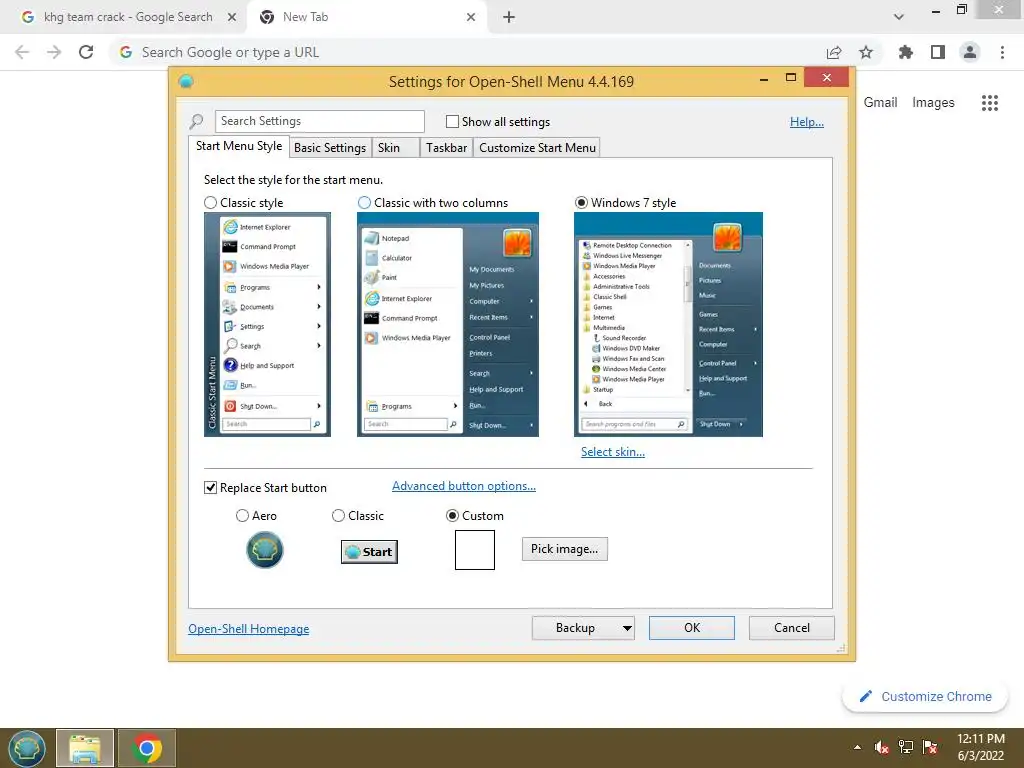Click the Pick image... button
1024x768 pixels.
click(x=564, y=549)
